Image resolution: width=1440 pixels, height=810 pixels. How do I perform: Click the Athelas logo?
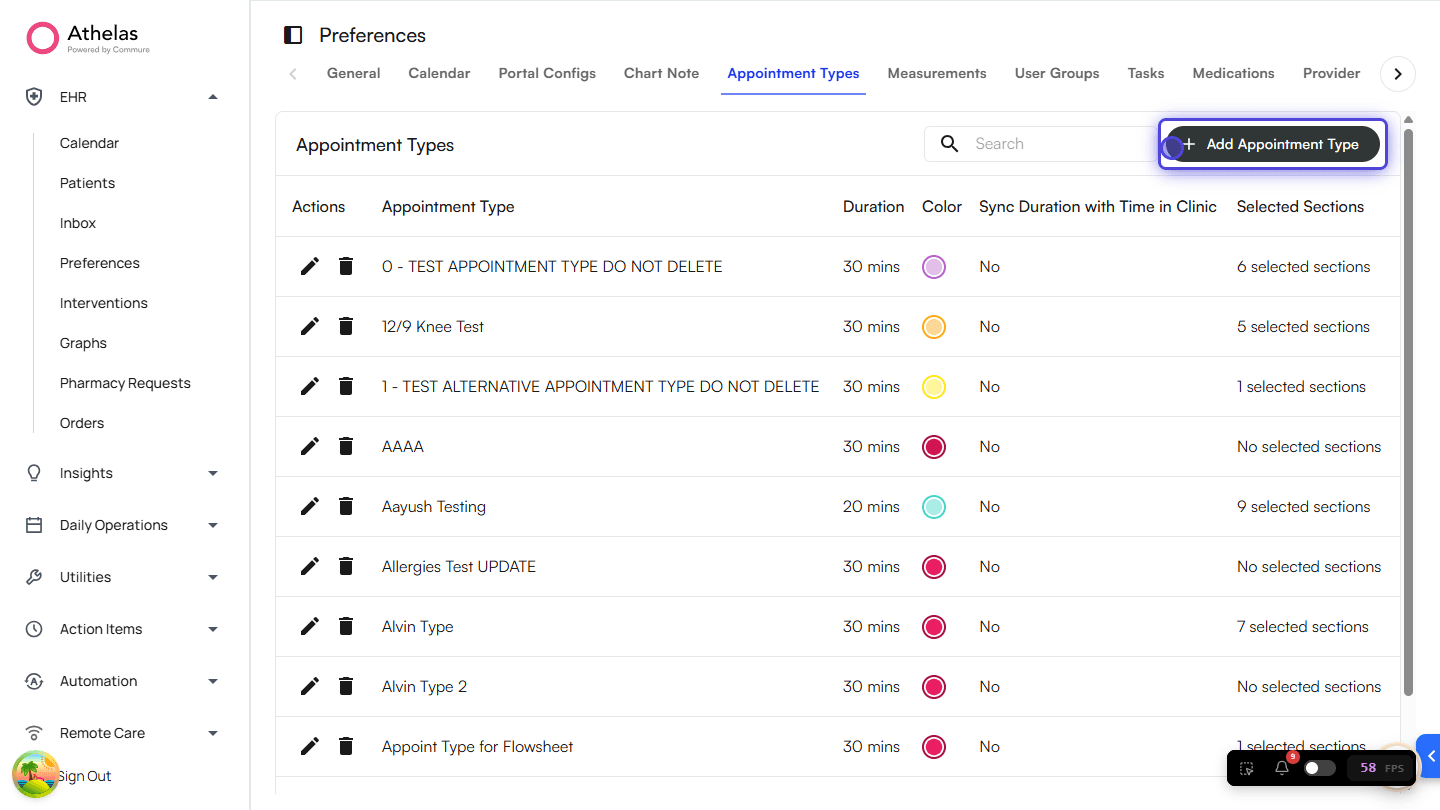tap(88, 38)
